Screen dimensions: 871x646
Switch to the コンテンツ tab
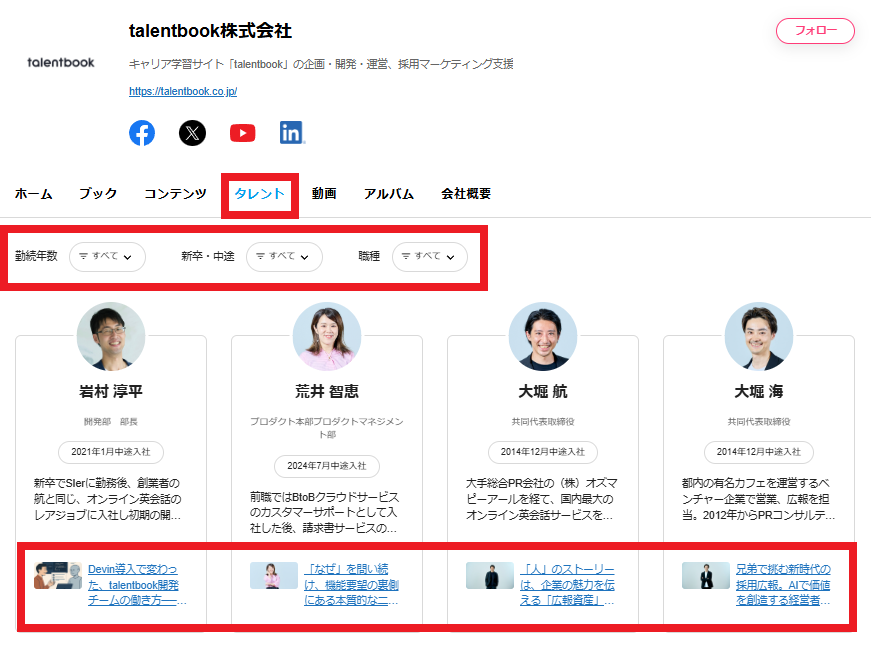[x=175, y=194]
